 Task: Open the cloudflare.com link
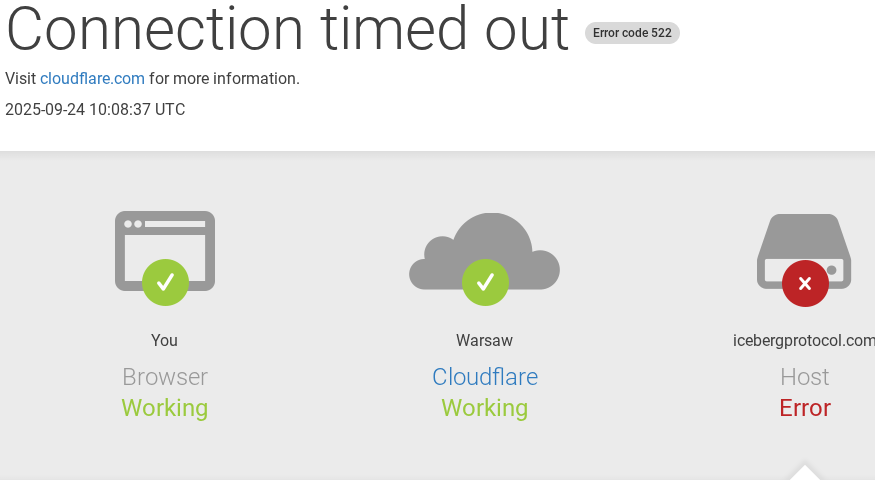pyautogui.click(x=92, y=79)
